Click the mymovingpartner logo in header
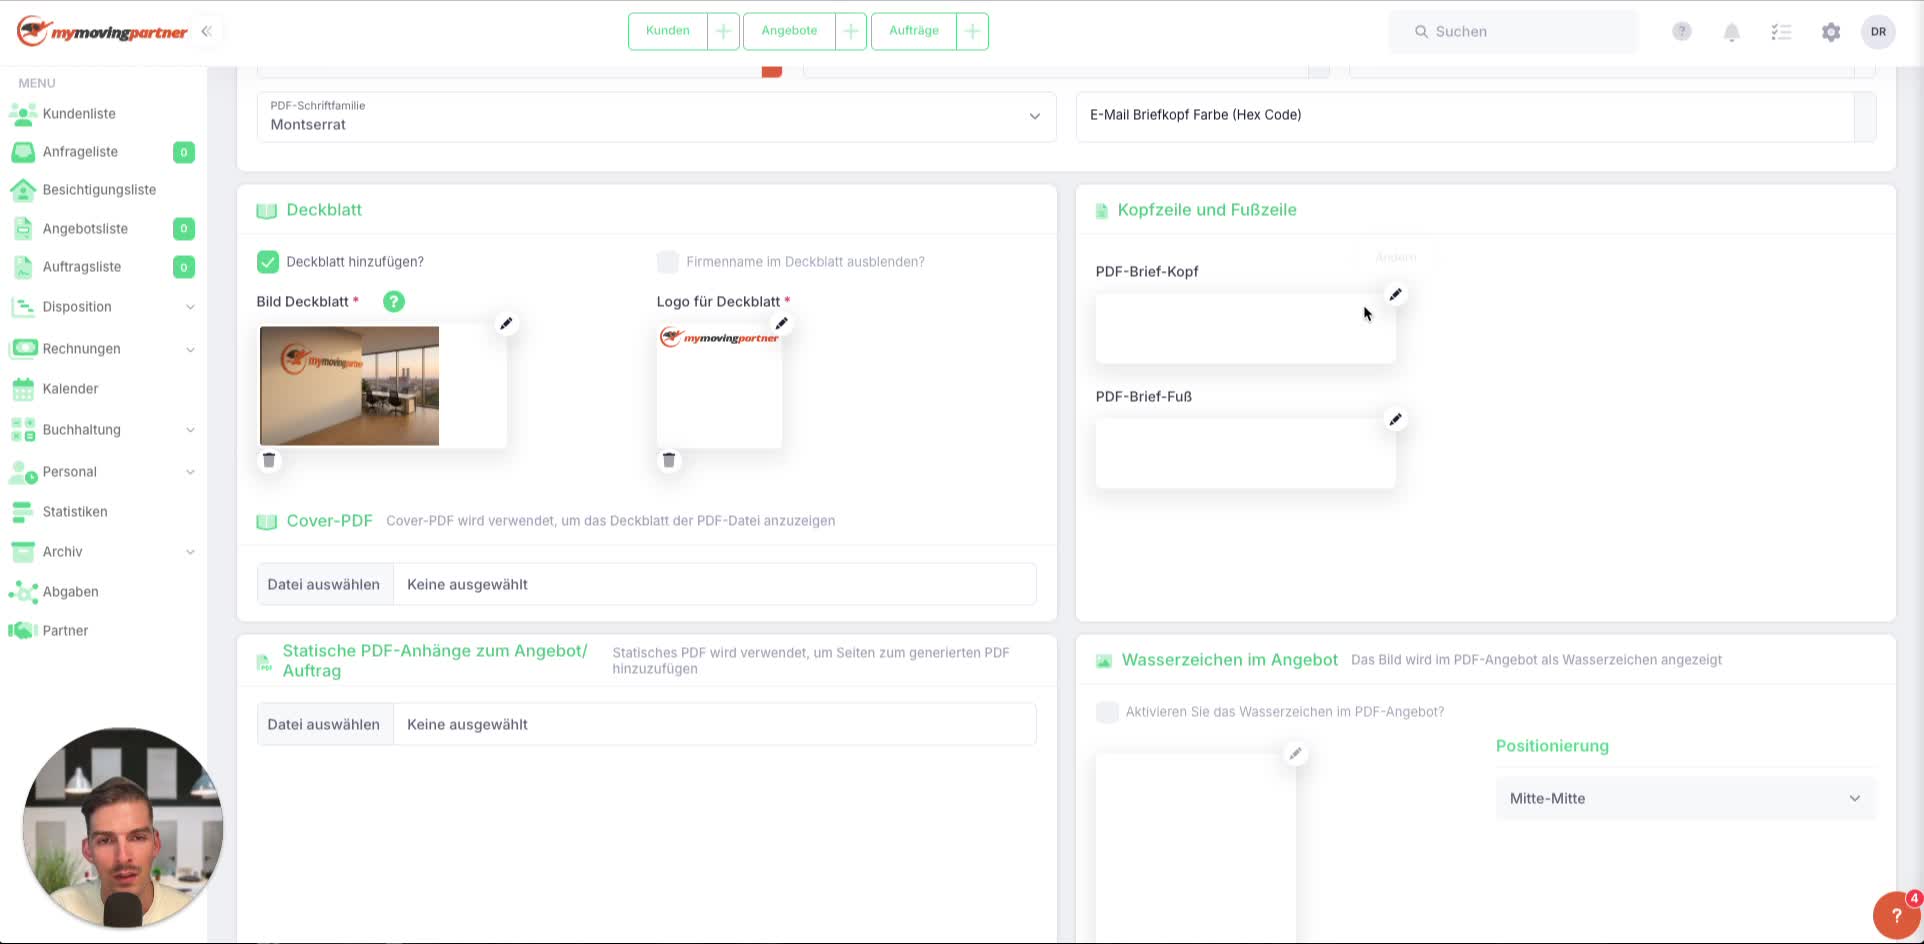Image resolution: width=1924 pixels, height=944 pixels. (102, 31)
